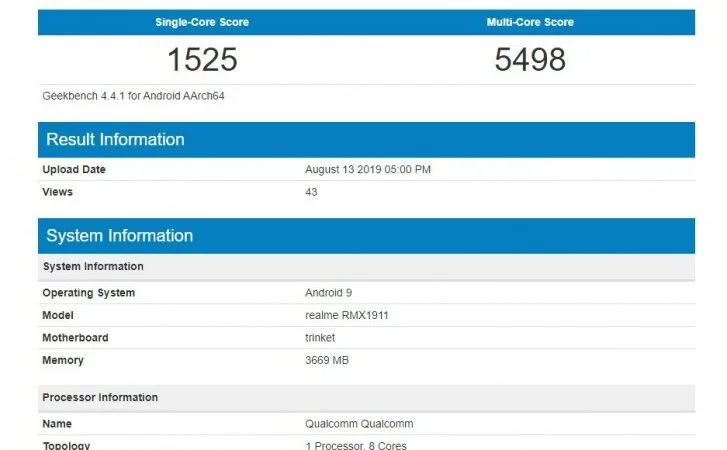Click the blue System Information section header
Screen dimensions: 727x450
click(x=366, y=236)
